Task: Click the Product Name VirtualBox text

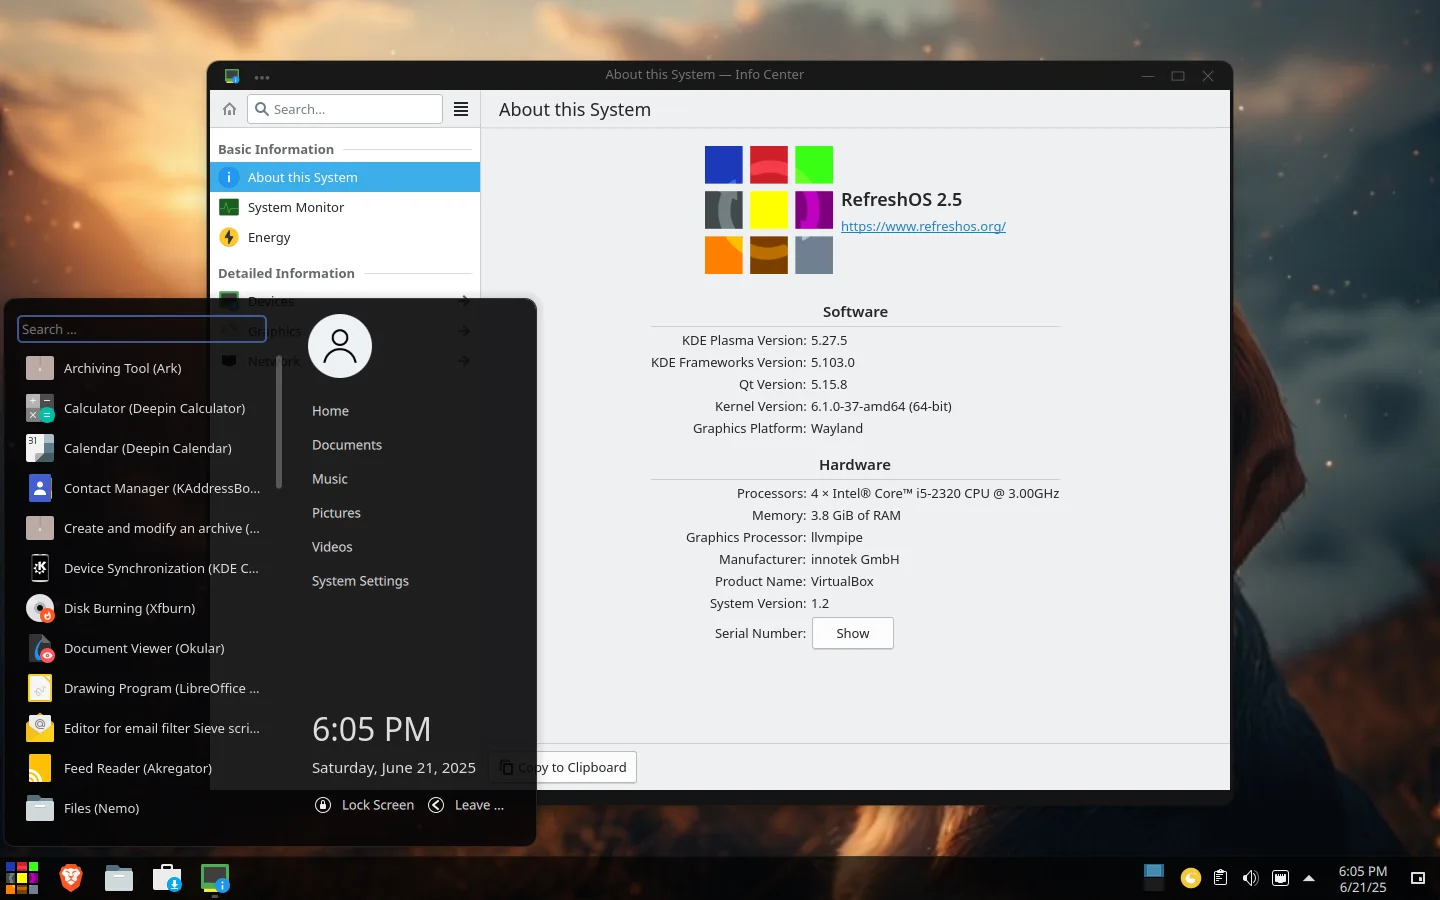Action: 842,581
